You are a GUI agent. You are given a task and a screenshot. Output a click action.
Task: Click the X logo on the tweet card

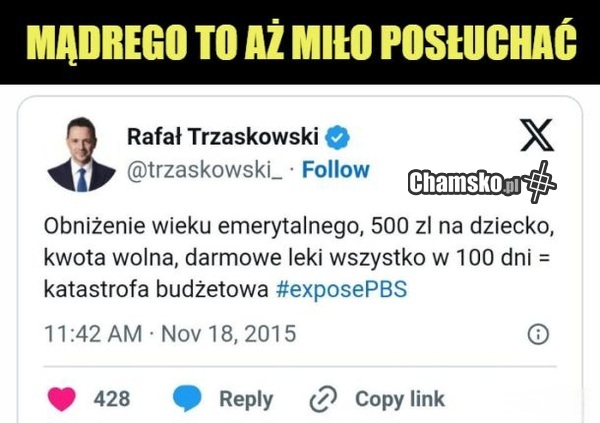click(x=536, y=135)
